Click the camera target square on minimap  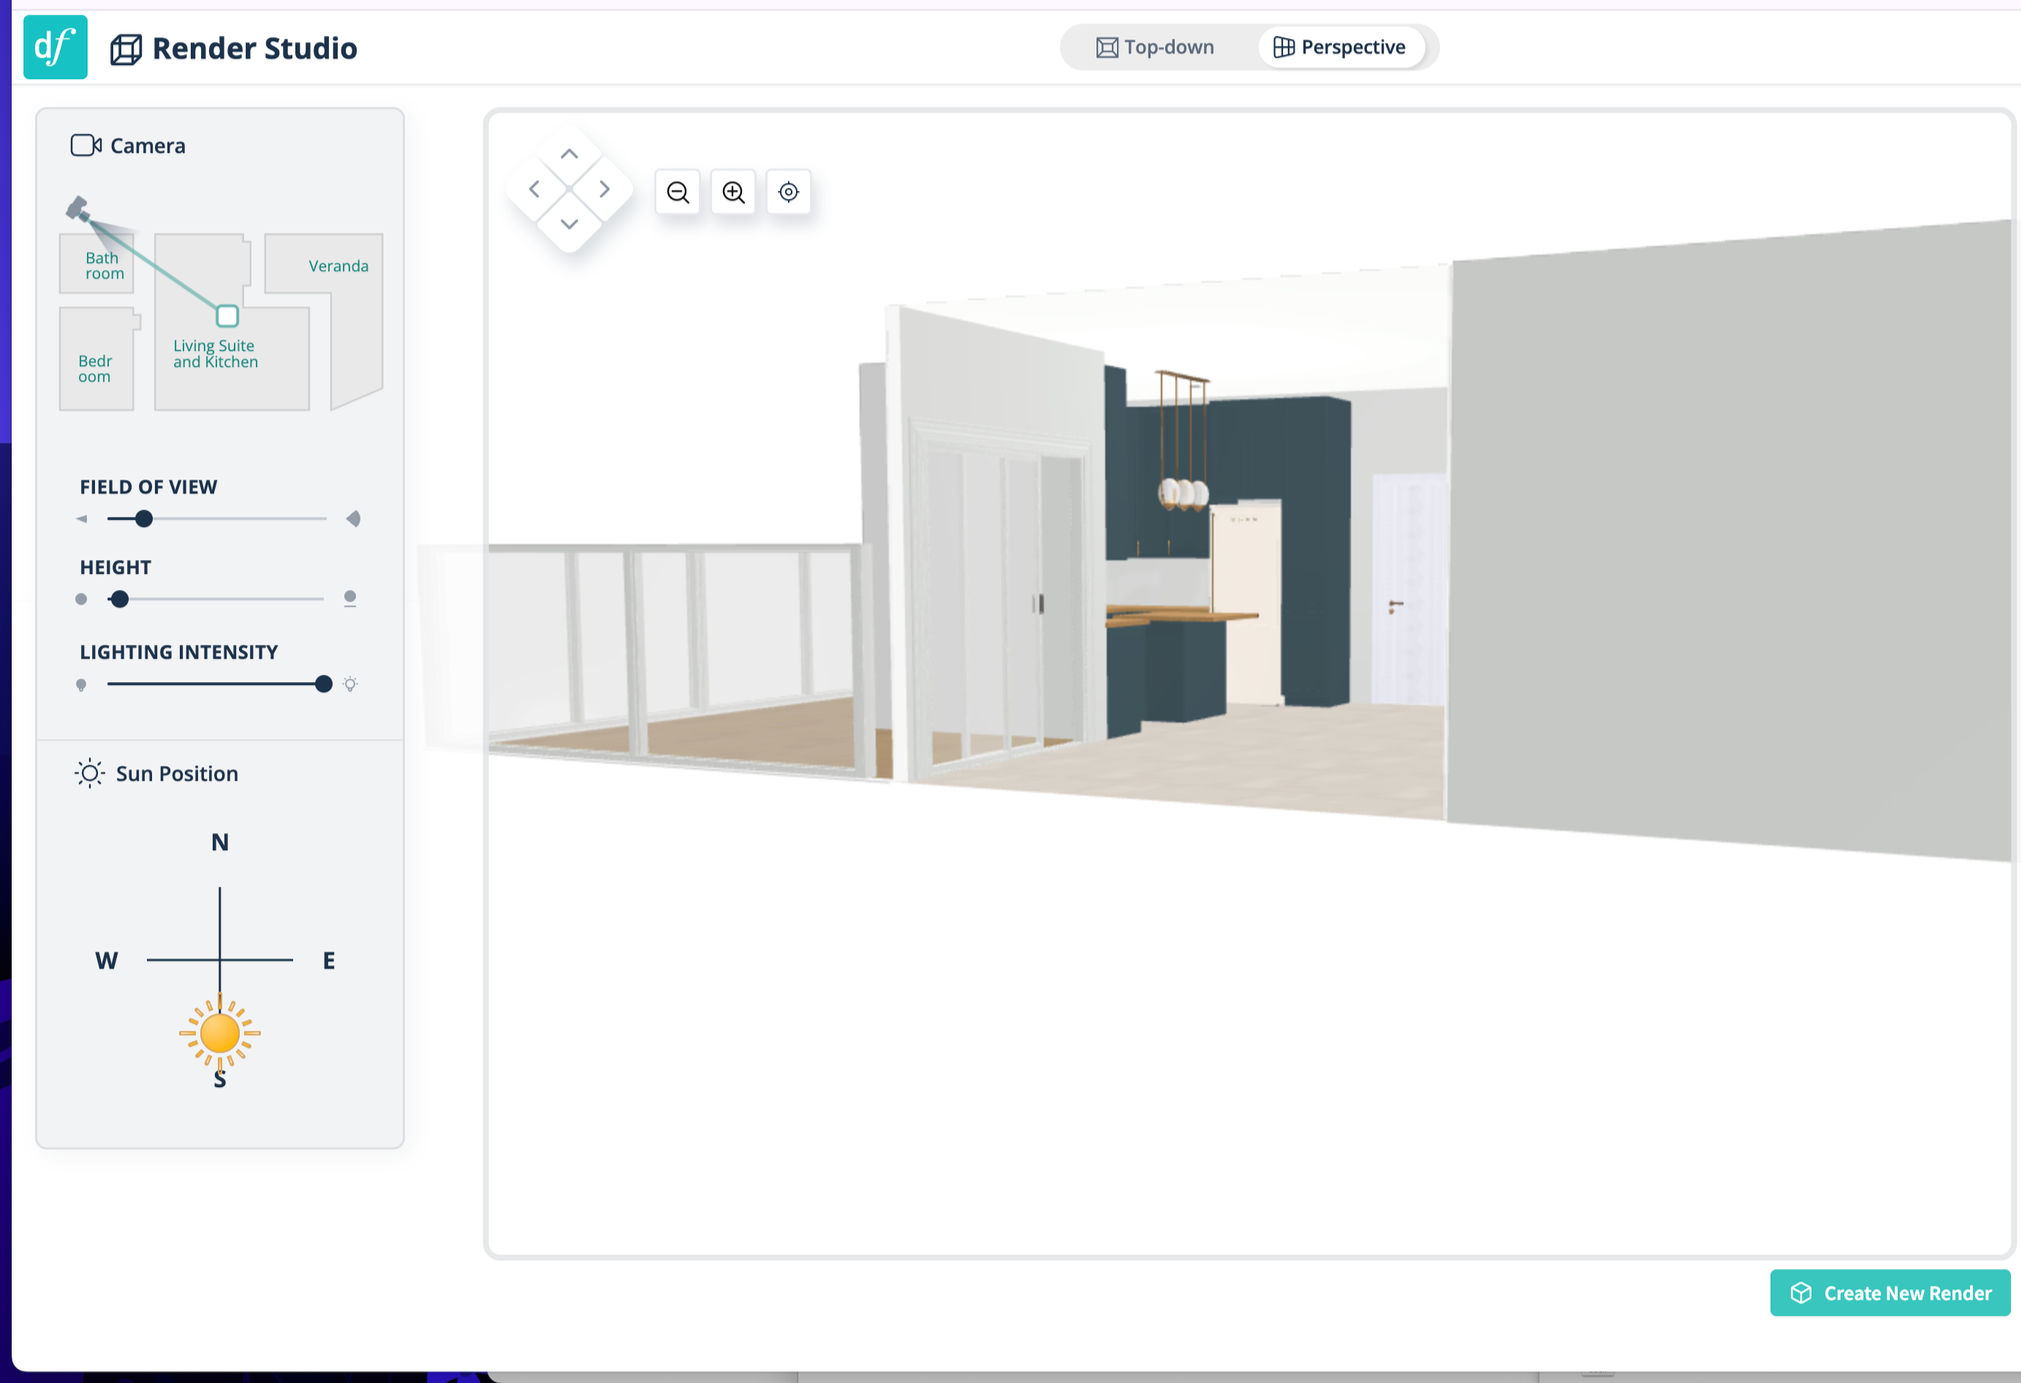[227, 316]
